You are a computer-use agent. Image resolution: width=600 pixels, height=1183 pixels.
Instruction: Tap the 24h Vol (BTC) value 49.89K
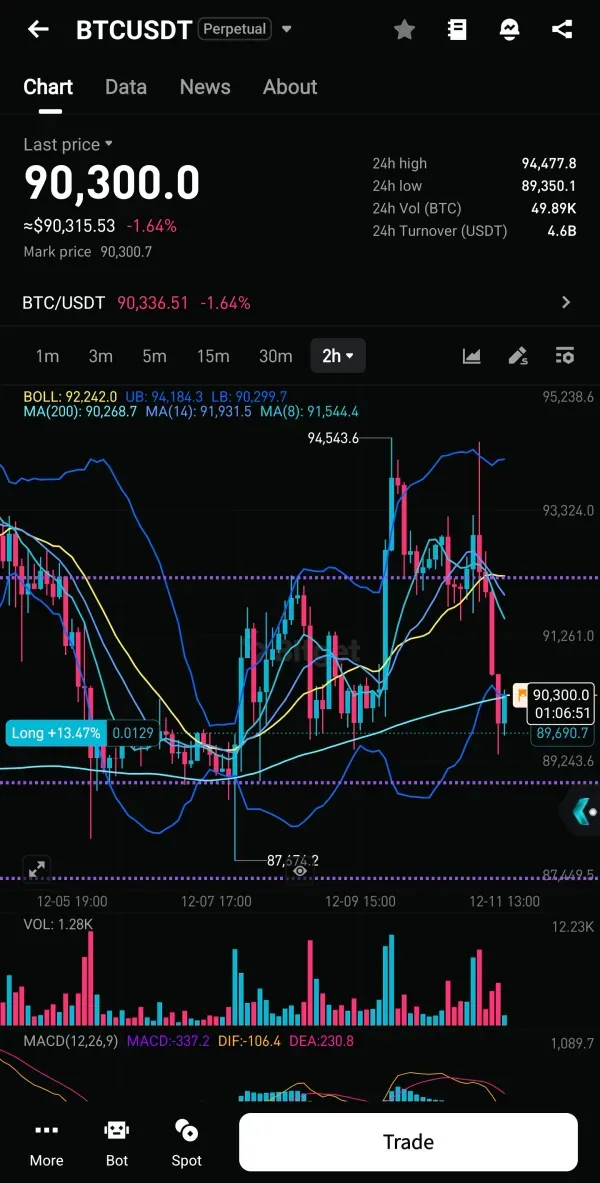553,208
